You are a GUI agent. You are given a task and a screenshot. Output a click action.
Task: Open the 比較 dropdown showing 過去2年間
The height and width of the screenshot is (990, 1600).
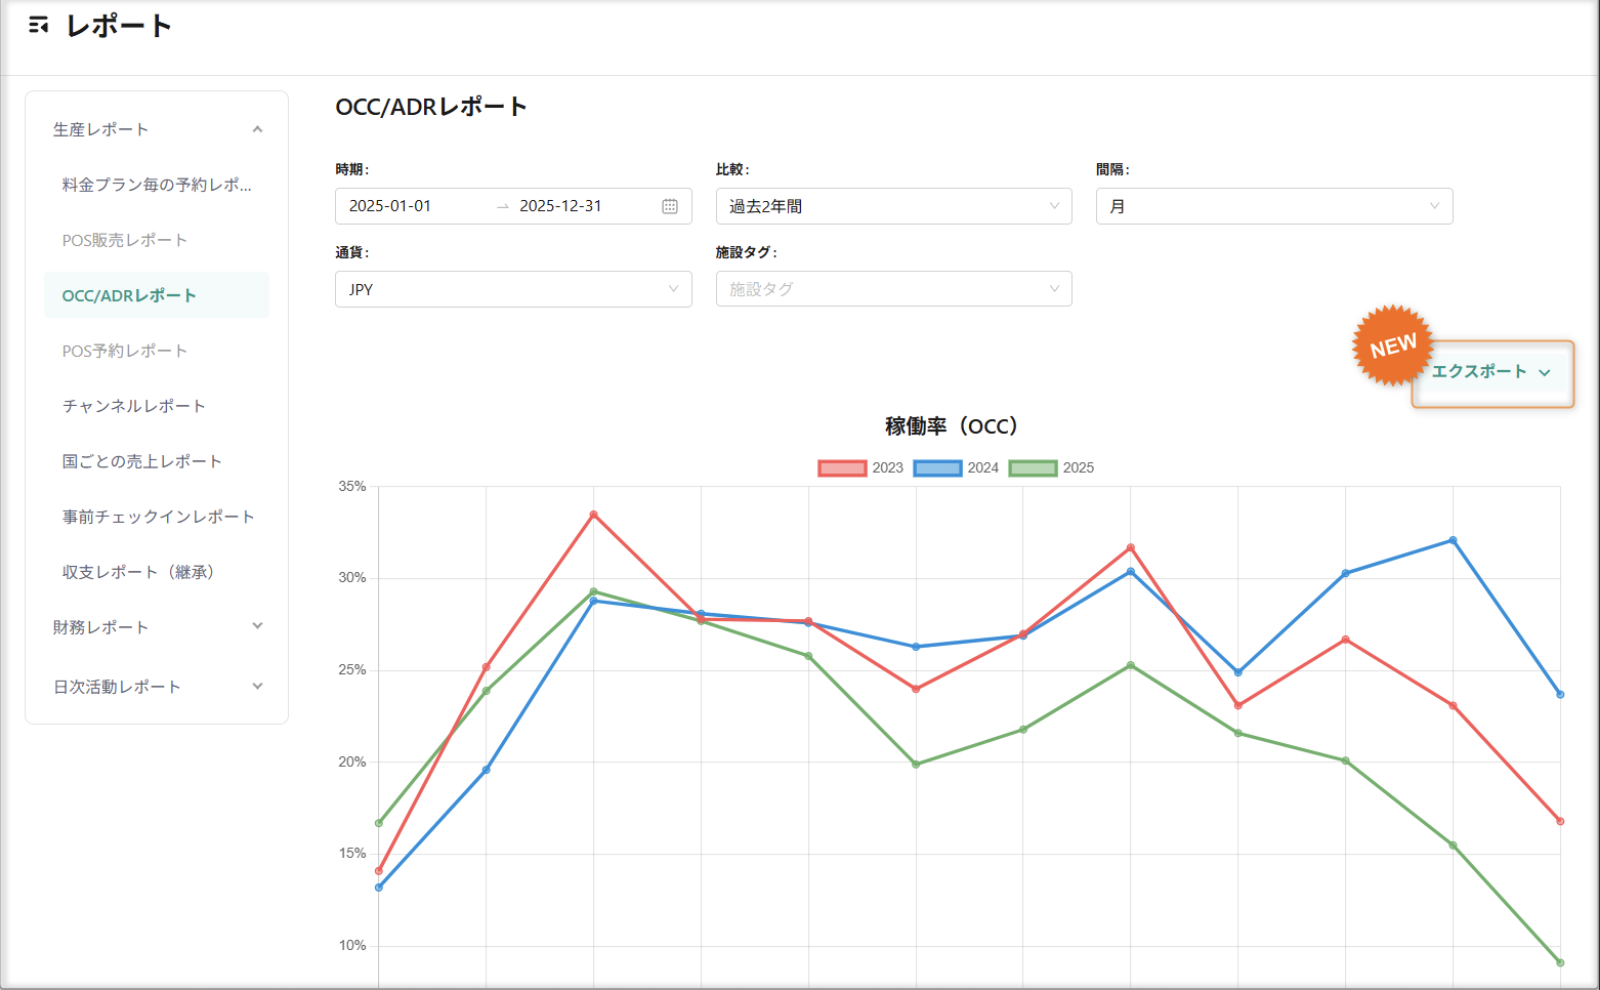pyautogui.click(x=893, y=206)
